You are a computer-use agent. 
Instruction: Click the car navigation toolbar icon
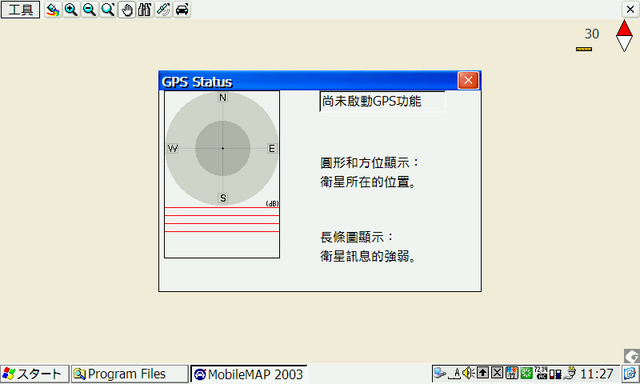(182, 9)
